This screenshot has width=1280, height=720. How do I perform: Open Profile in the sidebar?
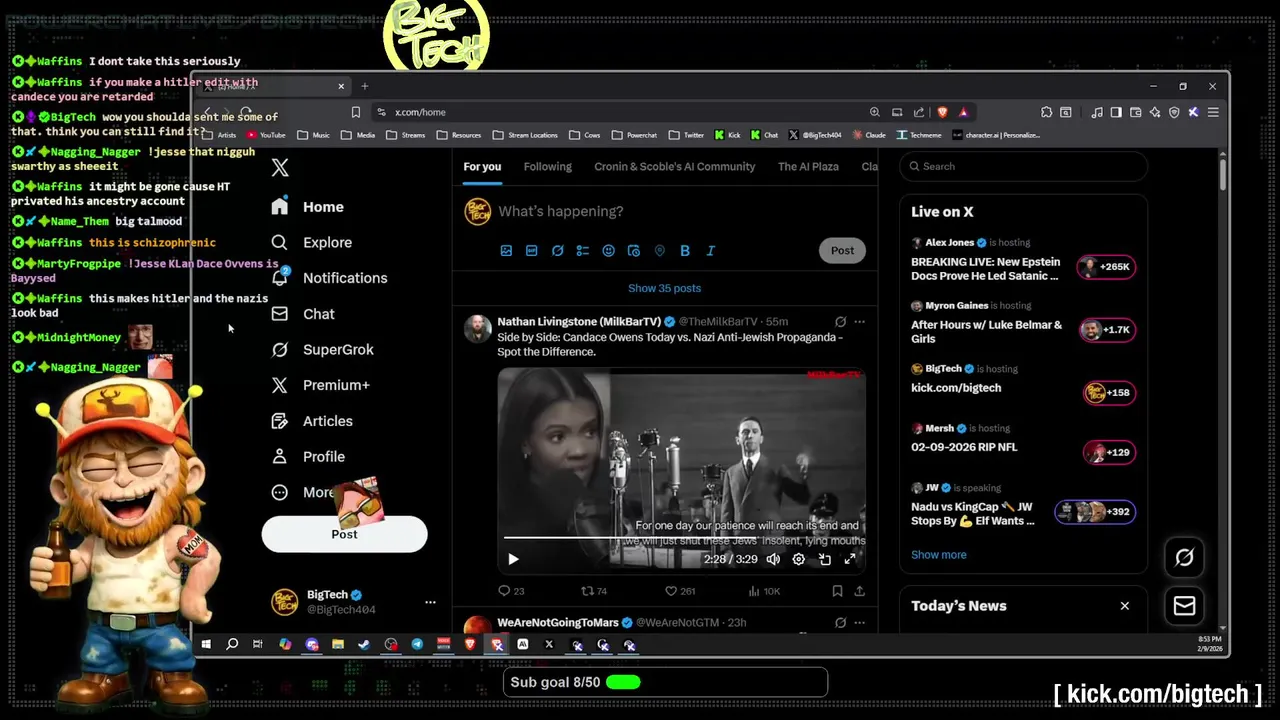click(309, 456)
